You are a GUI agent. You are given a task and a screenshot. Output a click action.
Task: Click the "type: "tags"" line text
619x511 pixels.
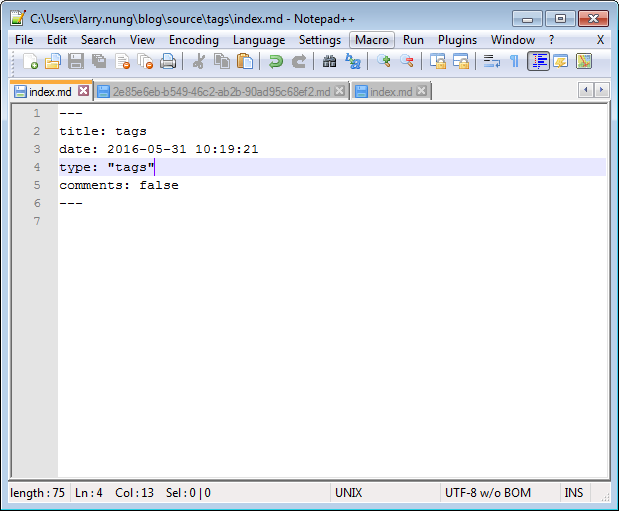(x=107, y=167)
